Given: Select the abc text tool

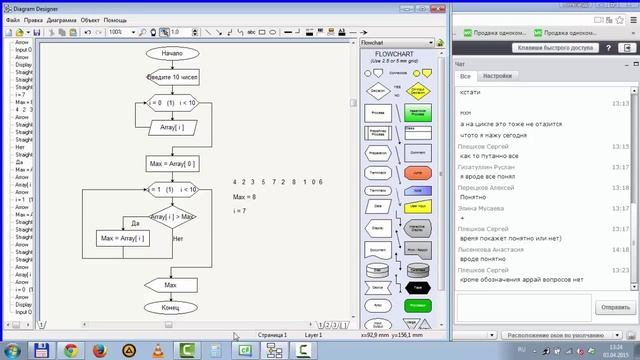Looking at the screenshot, I should click(x=251, y=32).
